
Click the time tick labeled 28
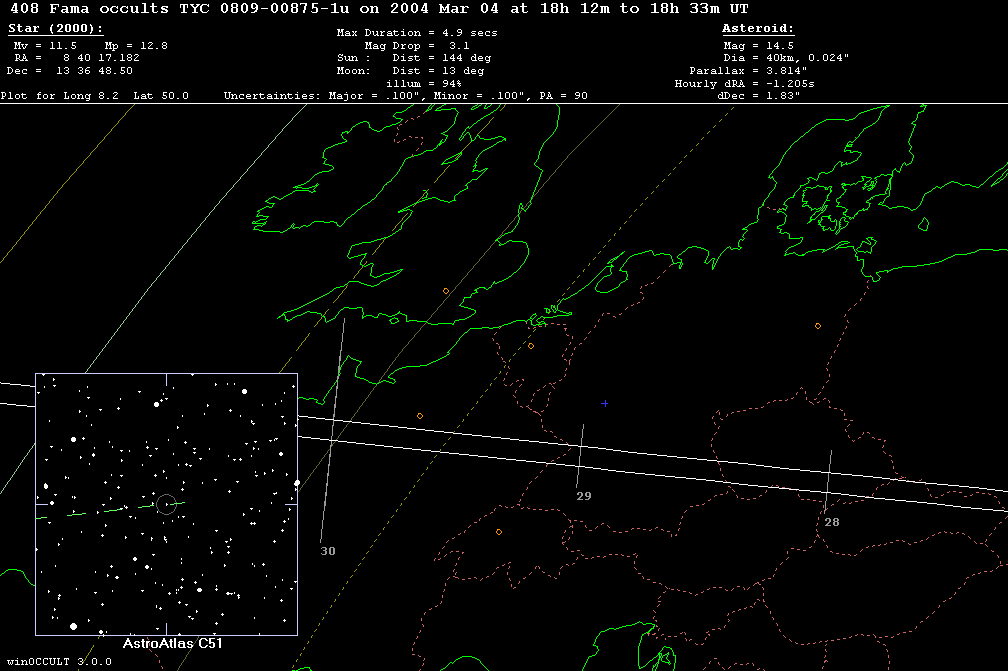coord(832,522)
